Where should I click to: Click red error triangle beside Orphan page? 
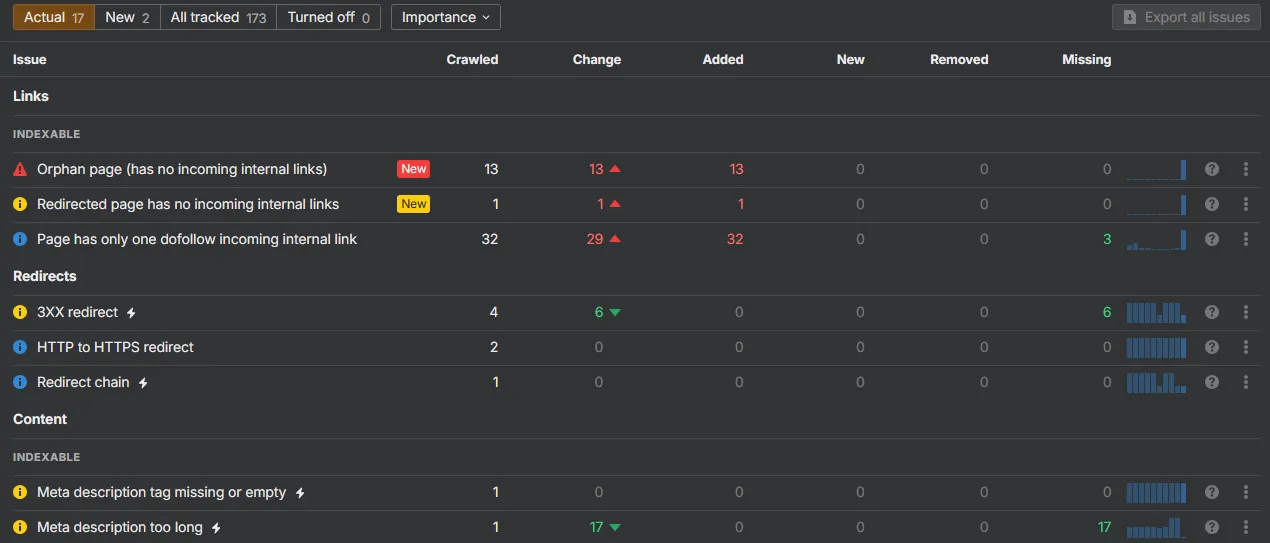point(20,169)
